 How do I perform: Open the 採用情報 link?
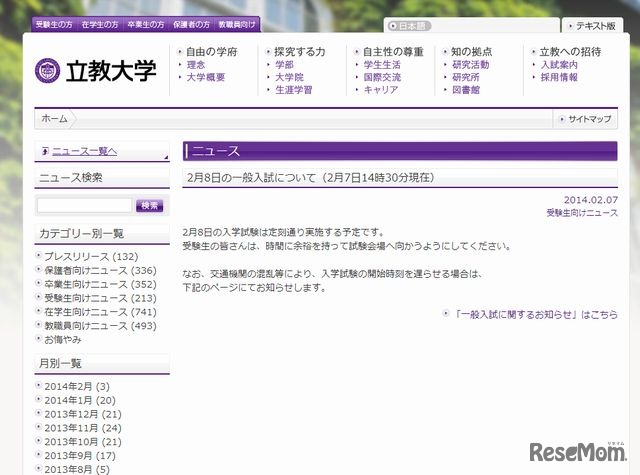(x=559, y=77)
